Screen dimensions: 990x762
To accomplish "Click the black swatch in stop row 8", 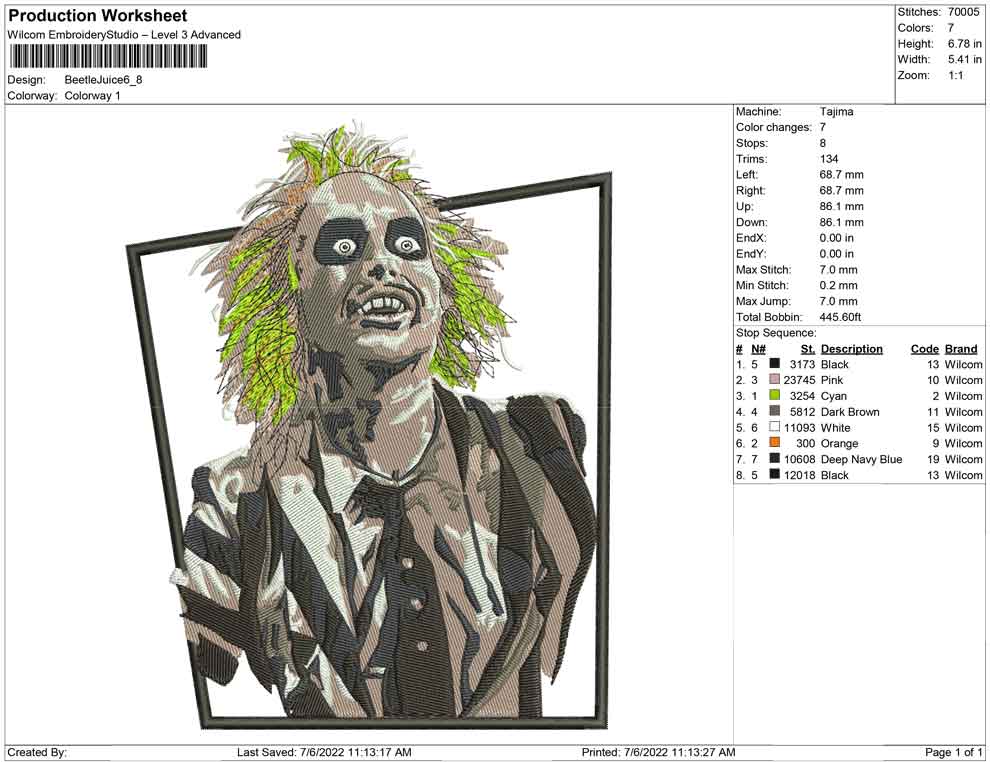I will tap(775, 475).
